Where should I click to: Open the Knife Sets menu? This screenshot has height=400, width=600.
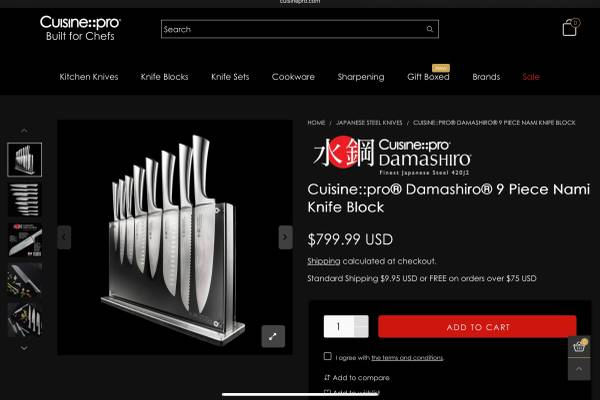(x=230, y=77)
